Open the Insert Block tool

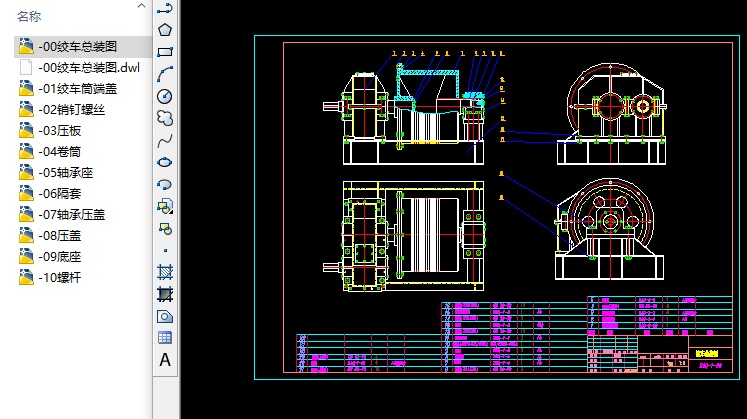coord(165,206)
